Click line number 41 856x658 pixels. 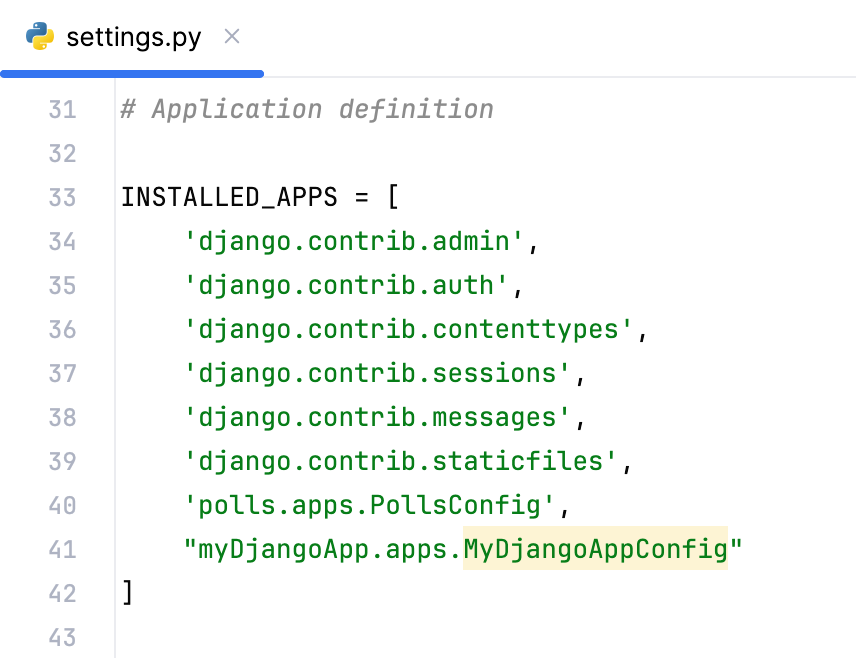click(62, 549)
